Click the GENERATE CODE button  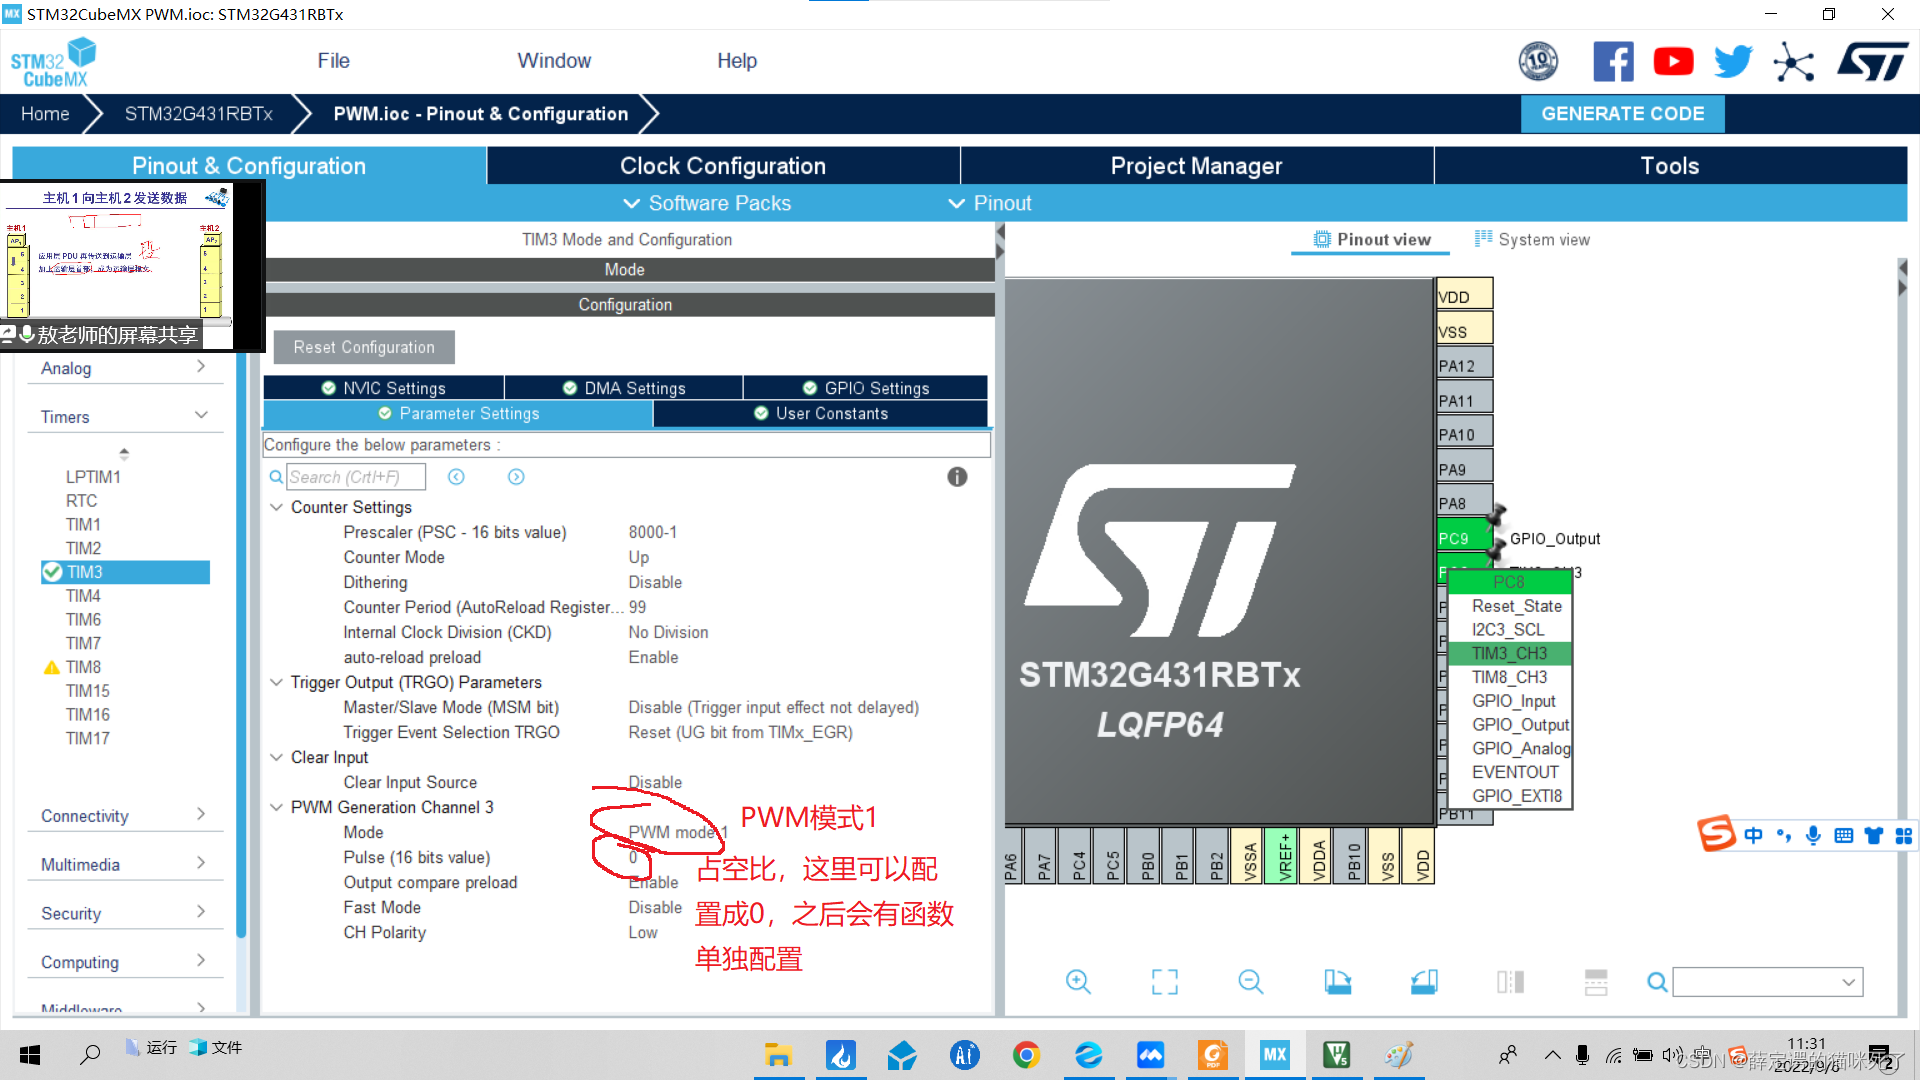point(1622,114)
